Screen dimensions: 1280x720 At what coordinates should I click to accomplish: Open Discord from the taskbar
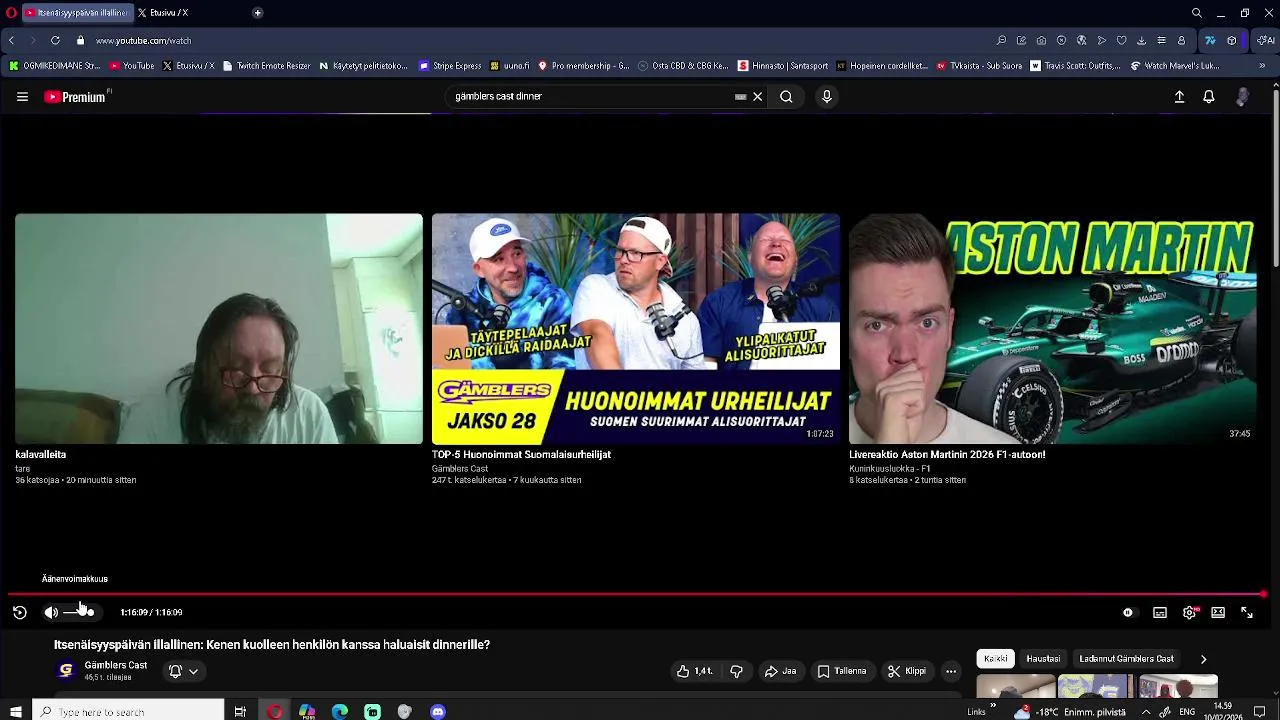coord(437,711)
